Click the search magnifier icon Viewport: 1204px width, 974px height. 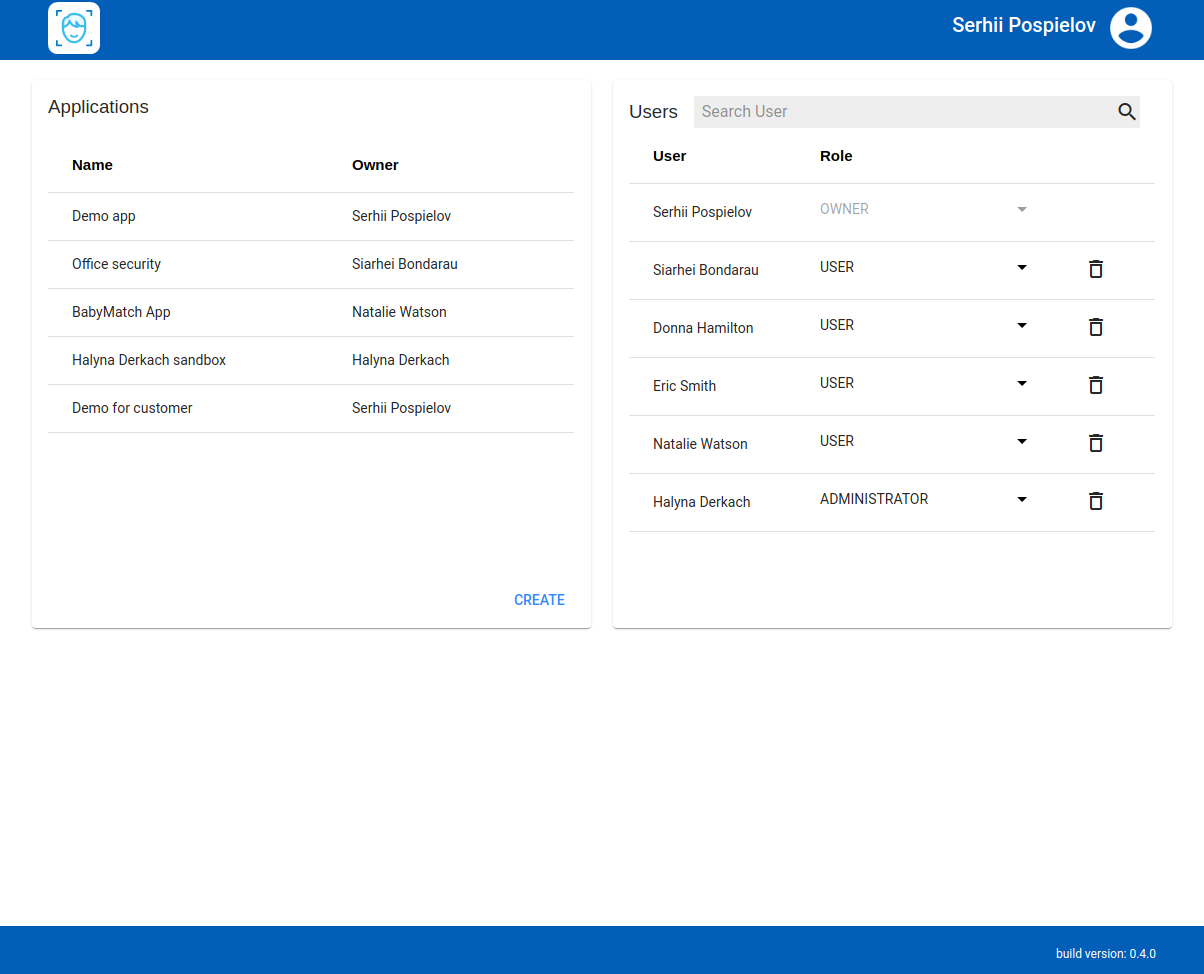[1127, 112]
